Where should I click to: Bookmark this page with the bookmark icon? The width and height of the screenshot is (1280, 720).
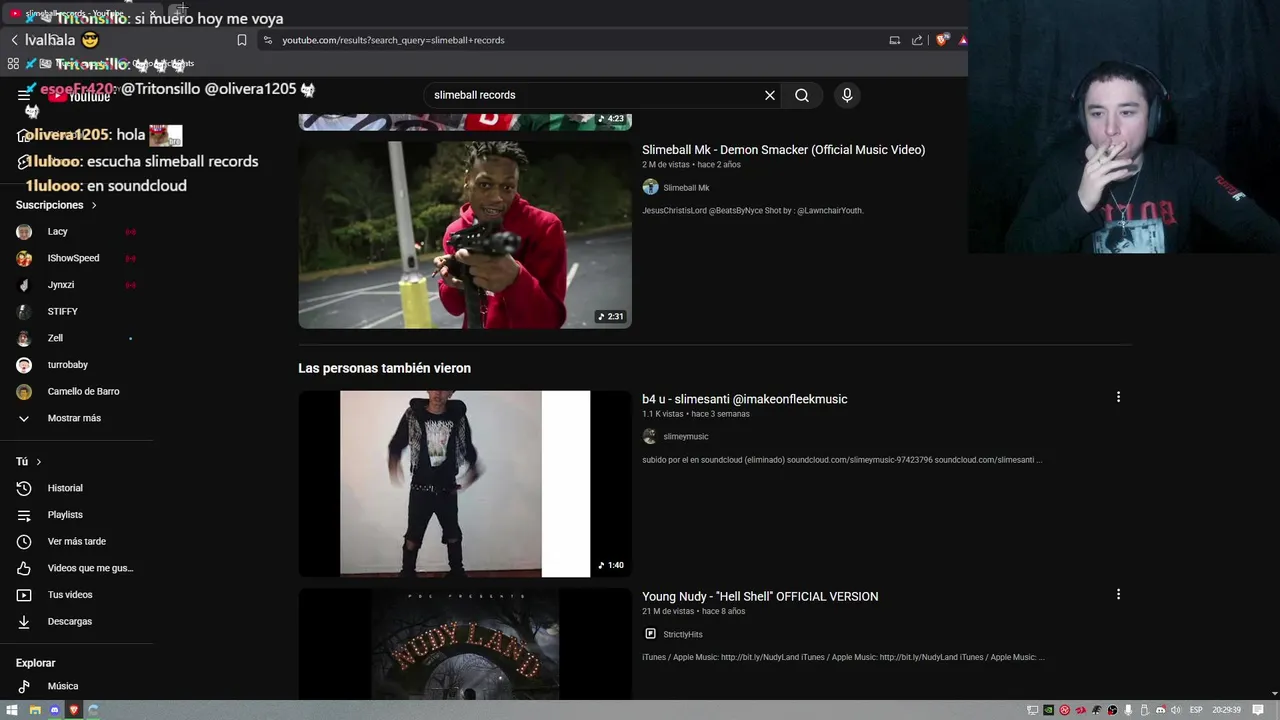click(242, 40)
